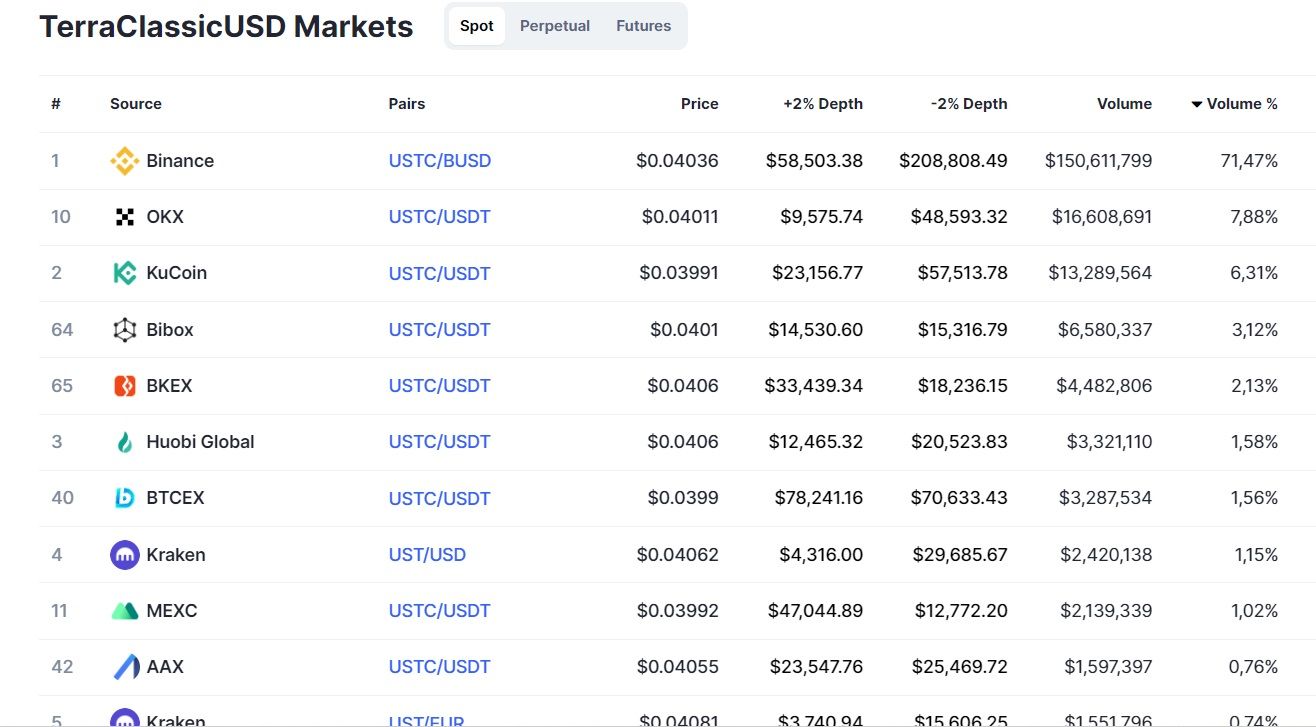Sort by the Volume column header

click(1124, 104)
